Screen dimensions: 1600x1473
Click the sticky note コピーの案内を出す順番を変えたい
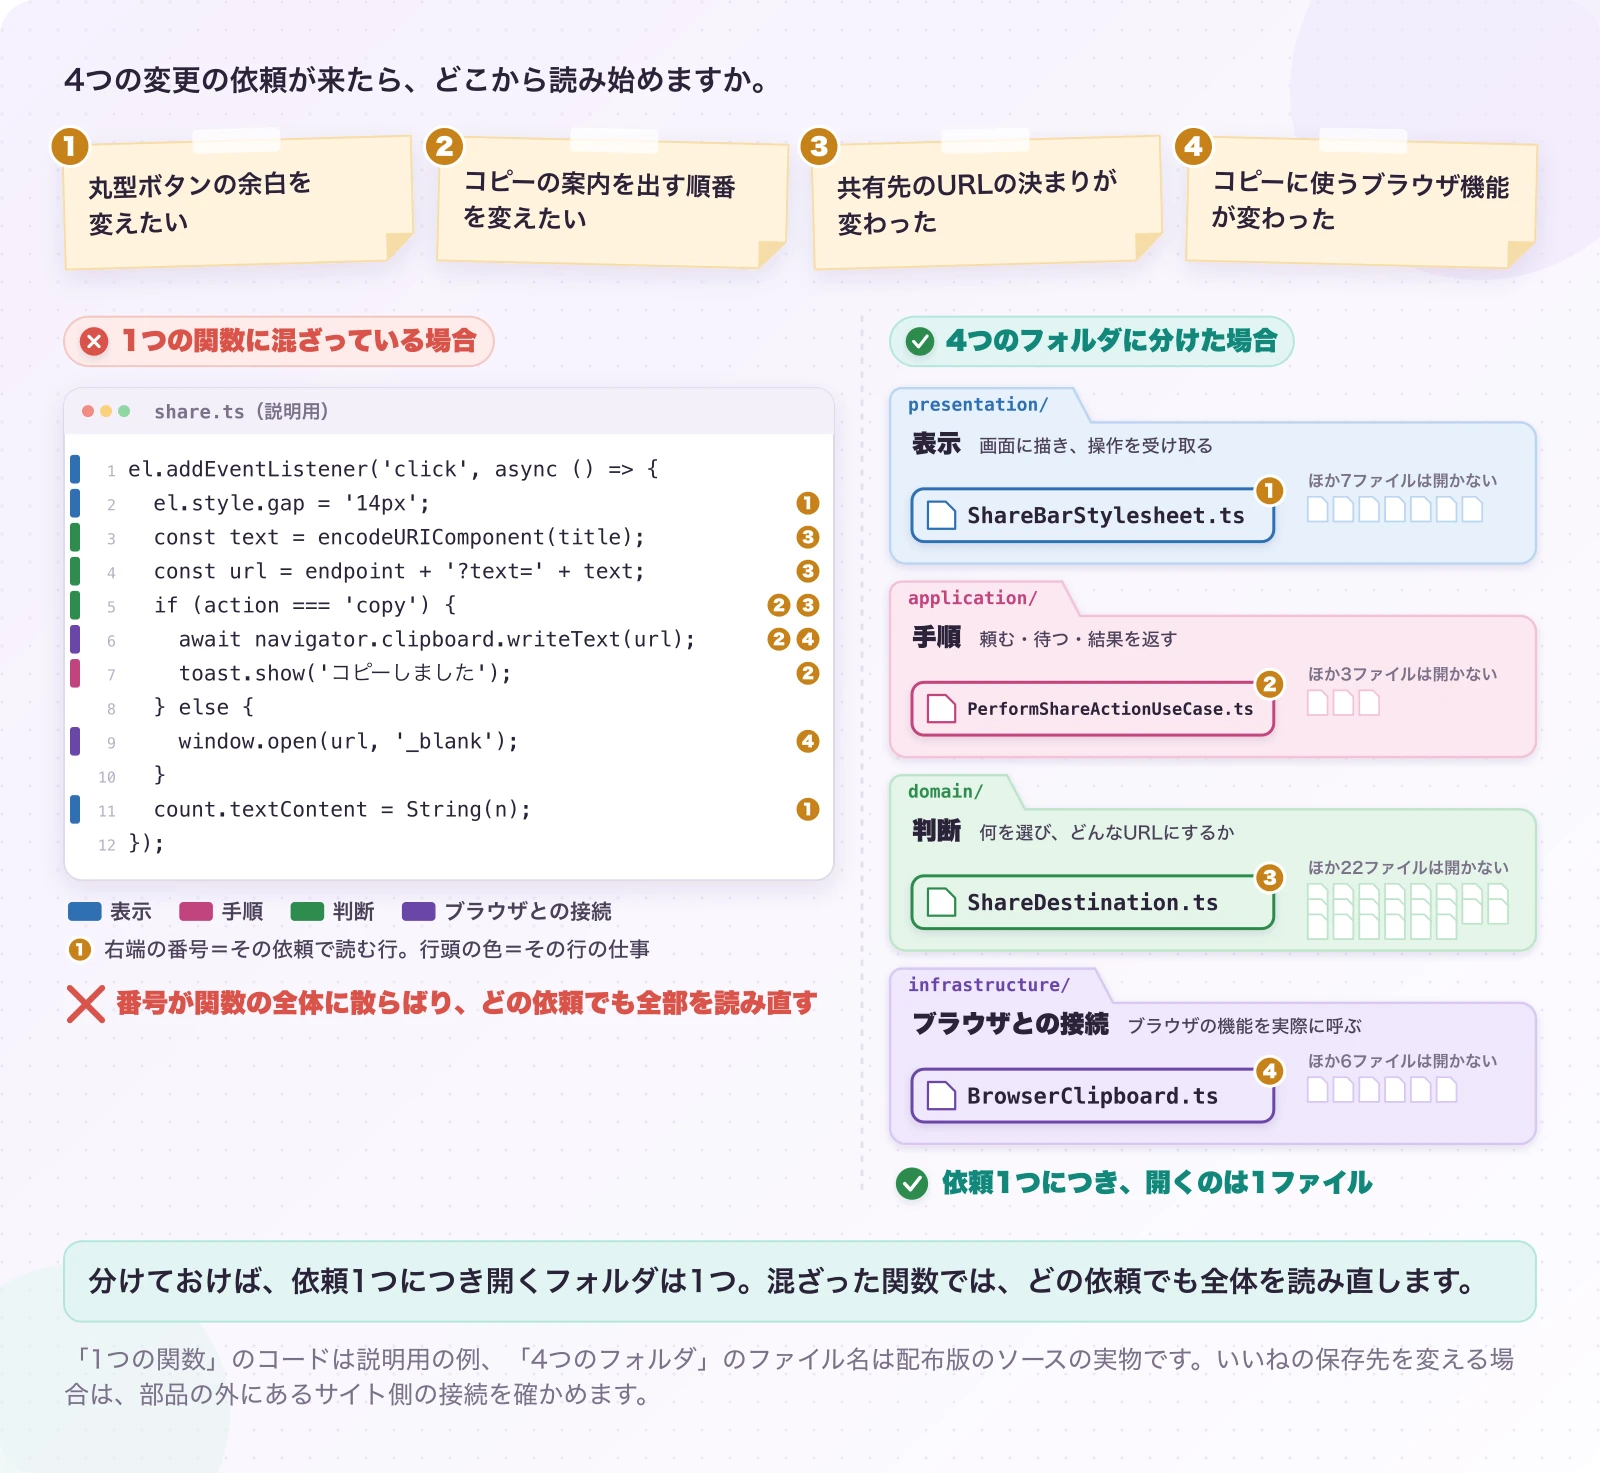click(612, 202)
